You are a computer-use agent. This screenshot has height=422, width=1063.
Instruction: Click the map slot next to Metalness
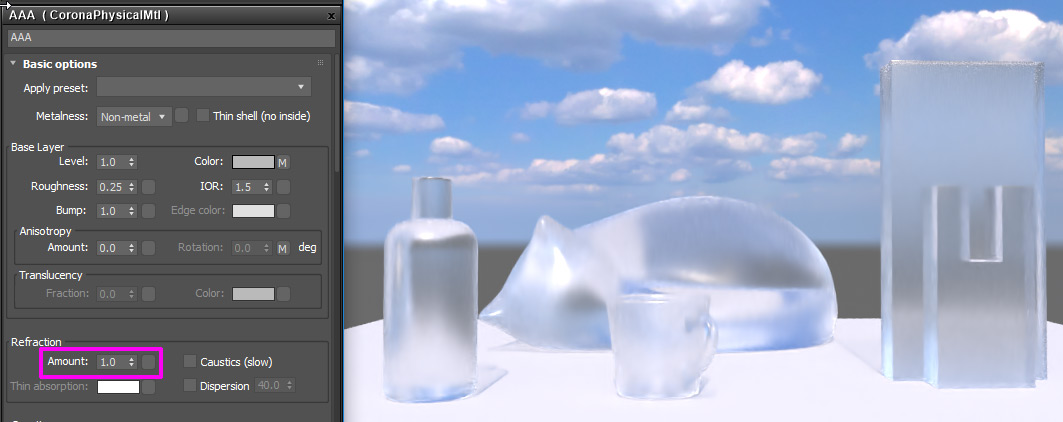point(182,115)
